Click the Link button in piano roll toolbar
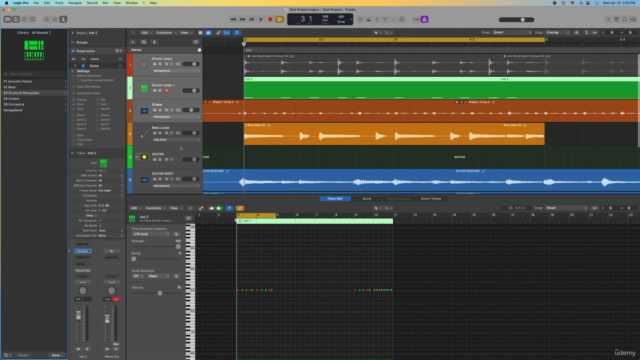This screenshot has height=360, width=640. point(201,208)
